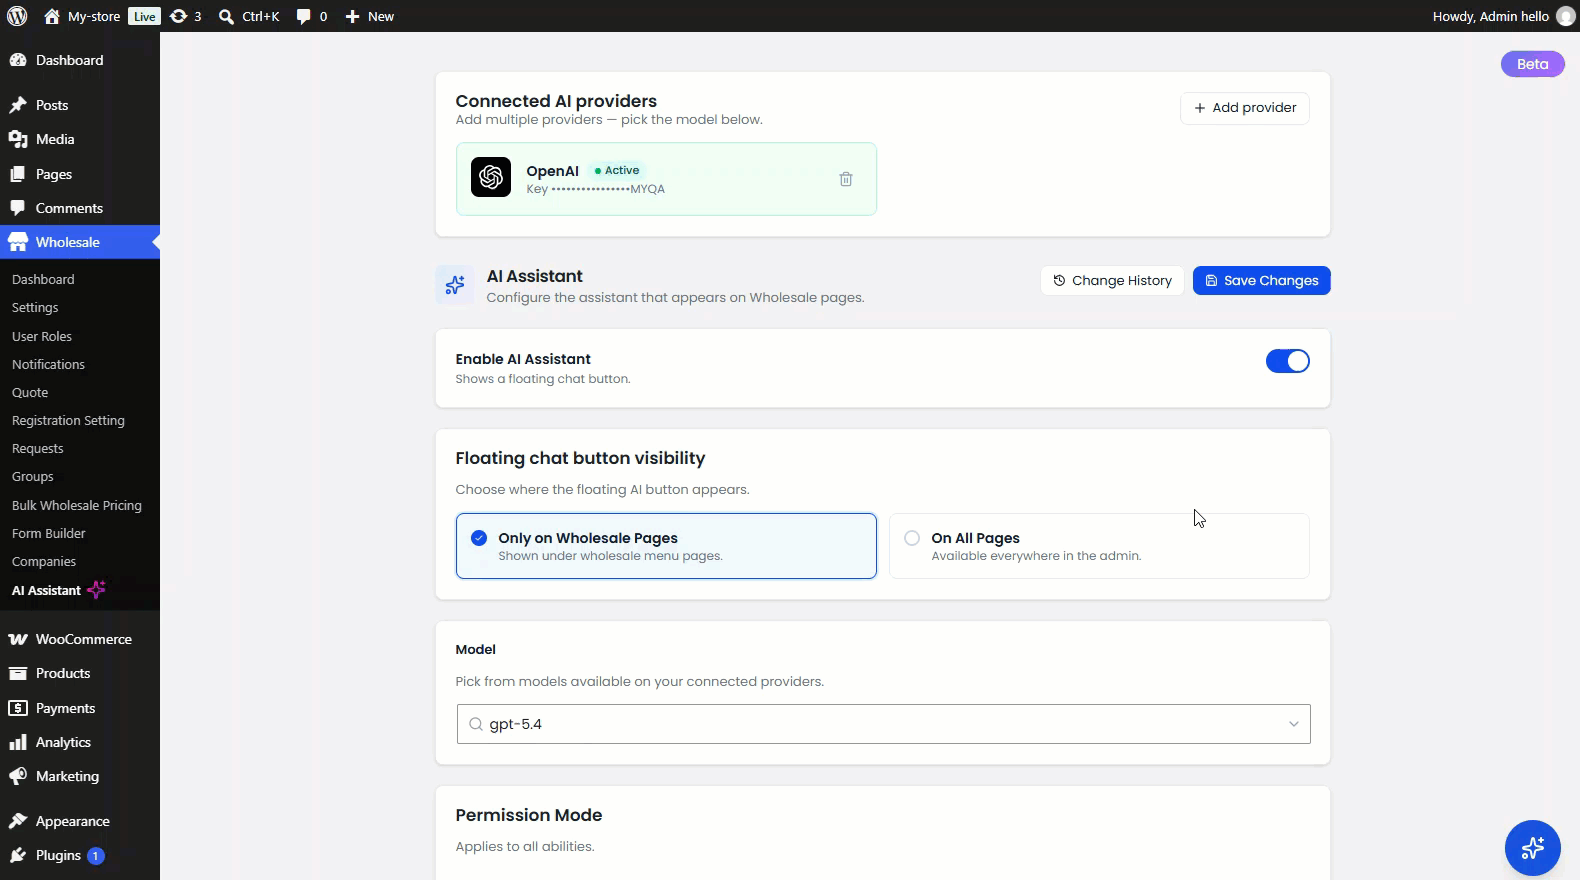
Task: Click the Add provider button
Action: click(1245, 108)
